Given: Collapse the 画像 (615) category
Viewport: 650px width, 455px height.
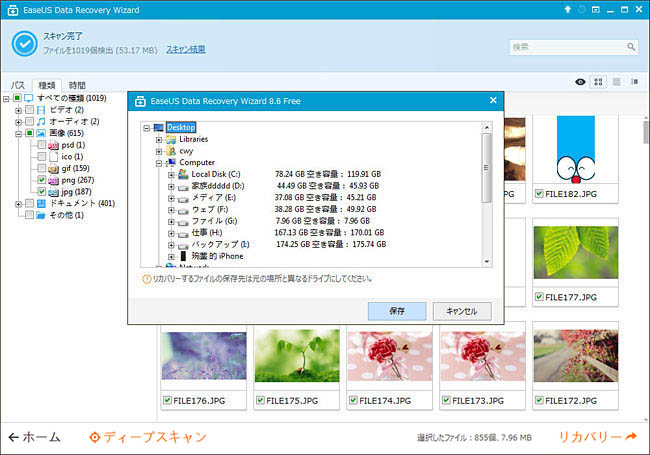Looking at the screenshot, I should tap(18, 134).
